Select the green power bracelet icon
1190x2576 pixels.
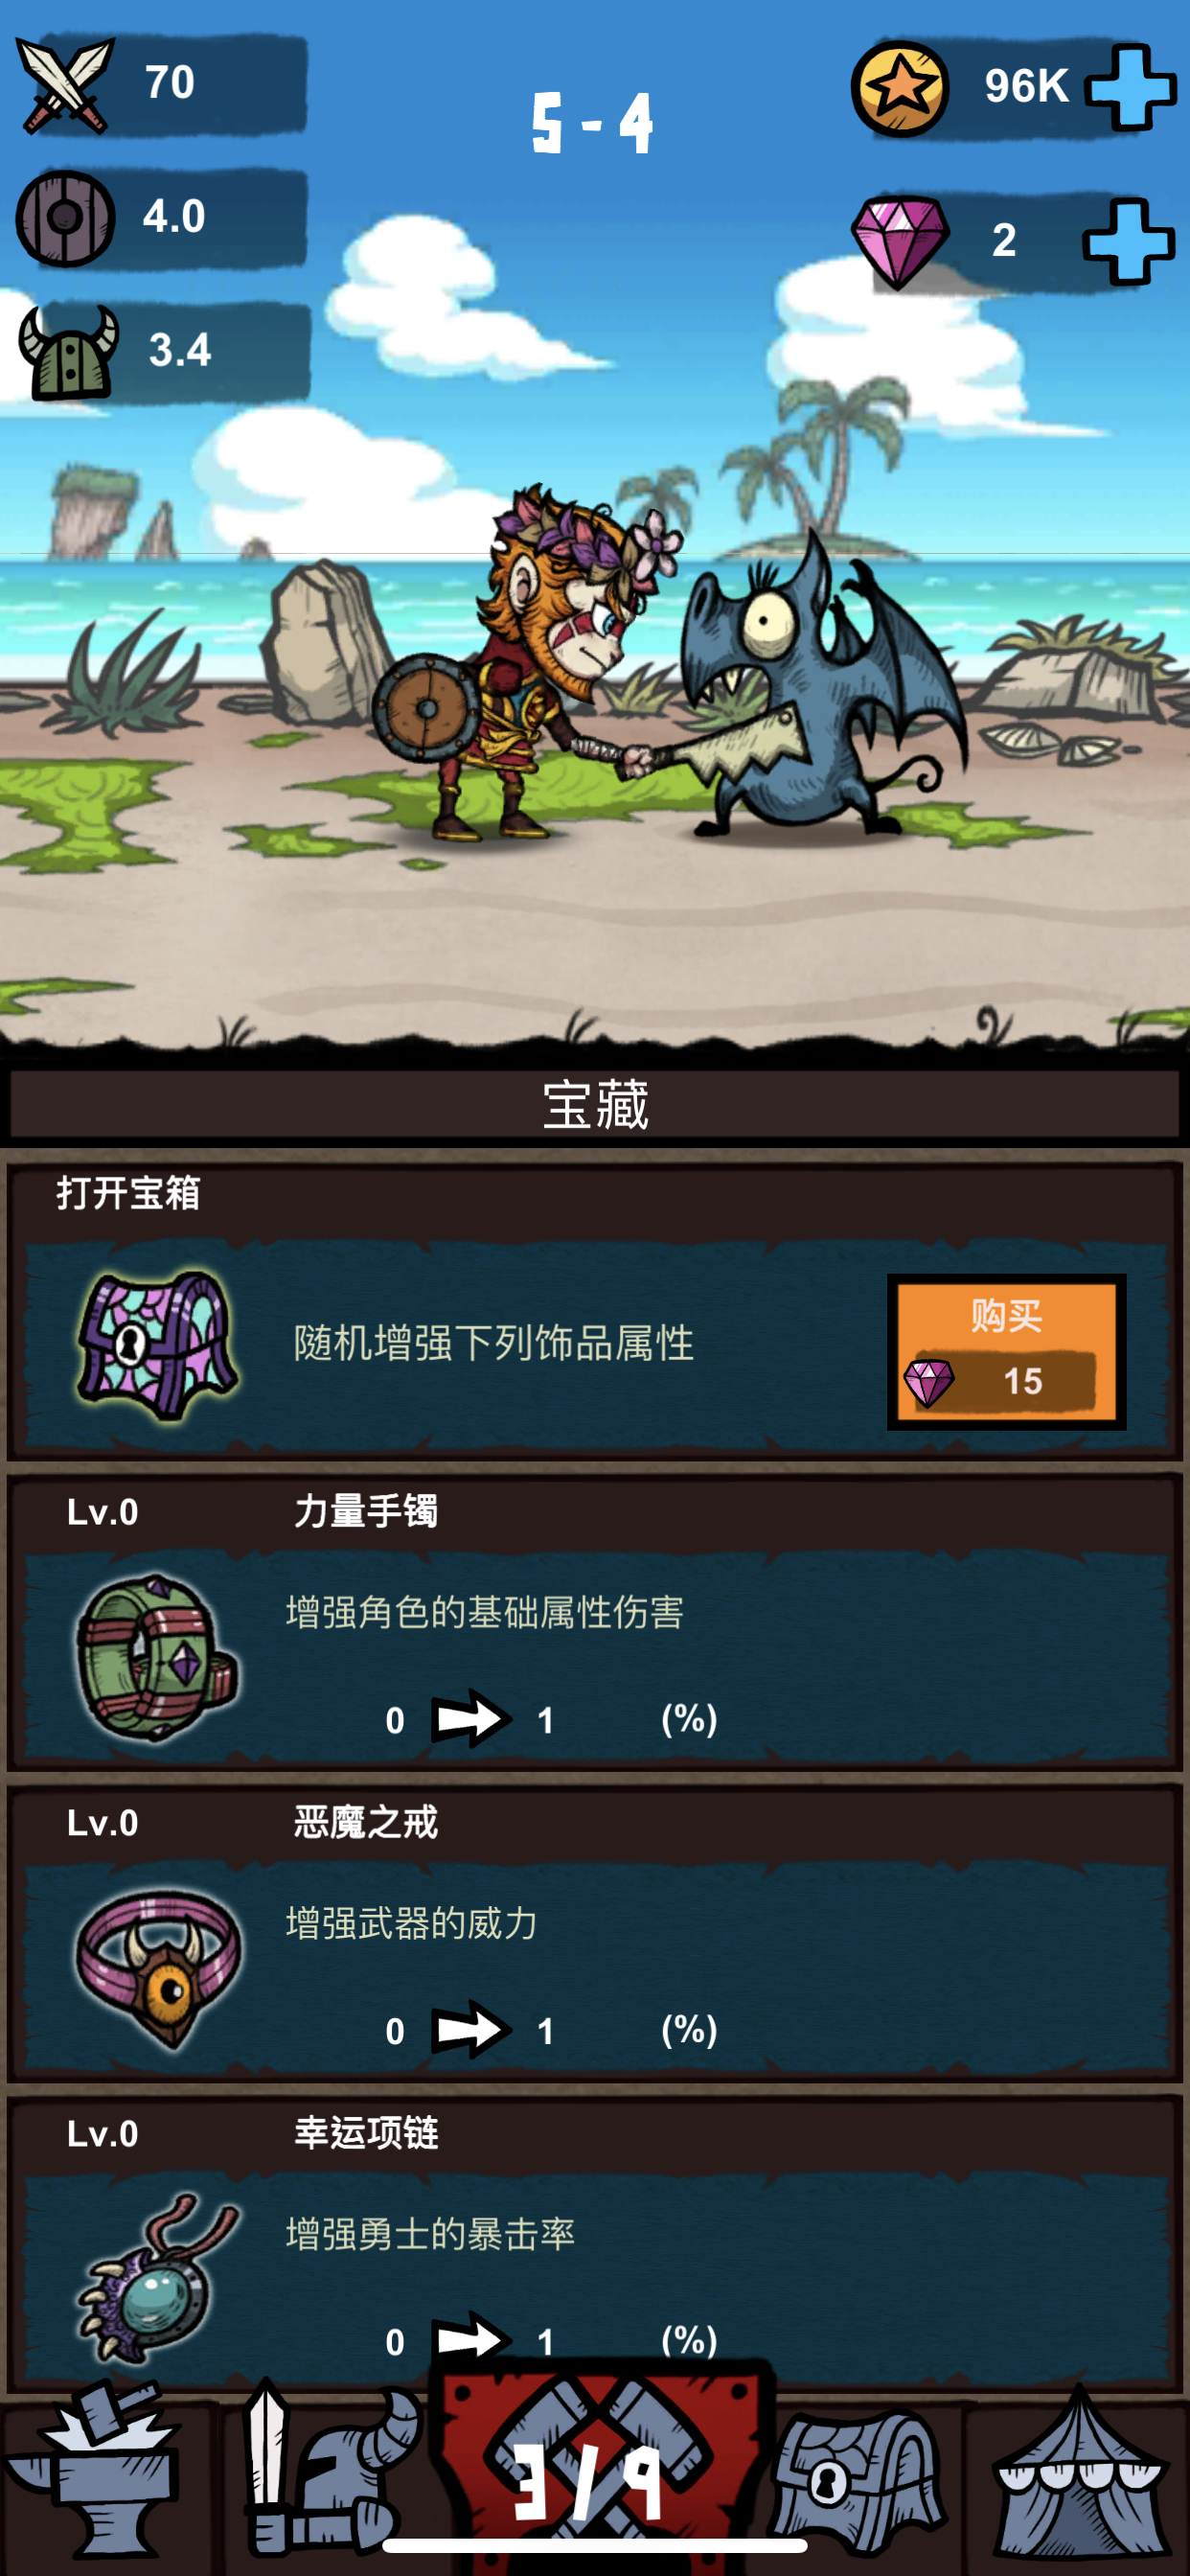[157, 1656]
